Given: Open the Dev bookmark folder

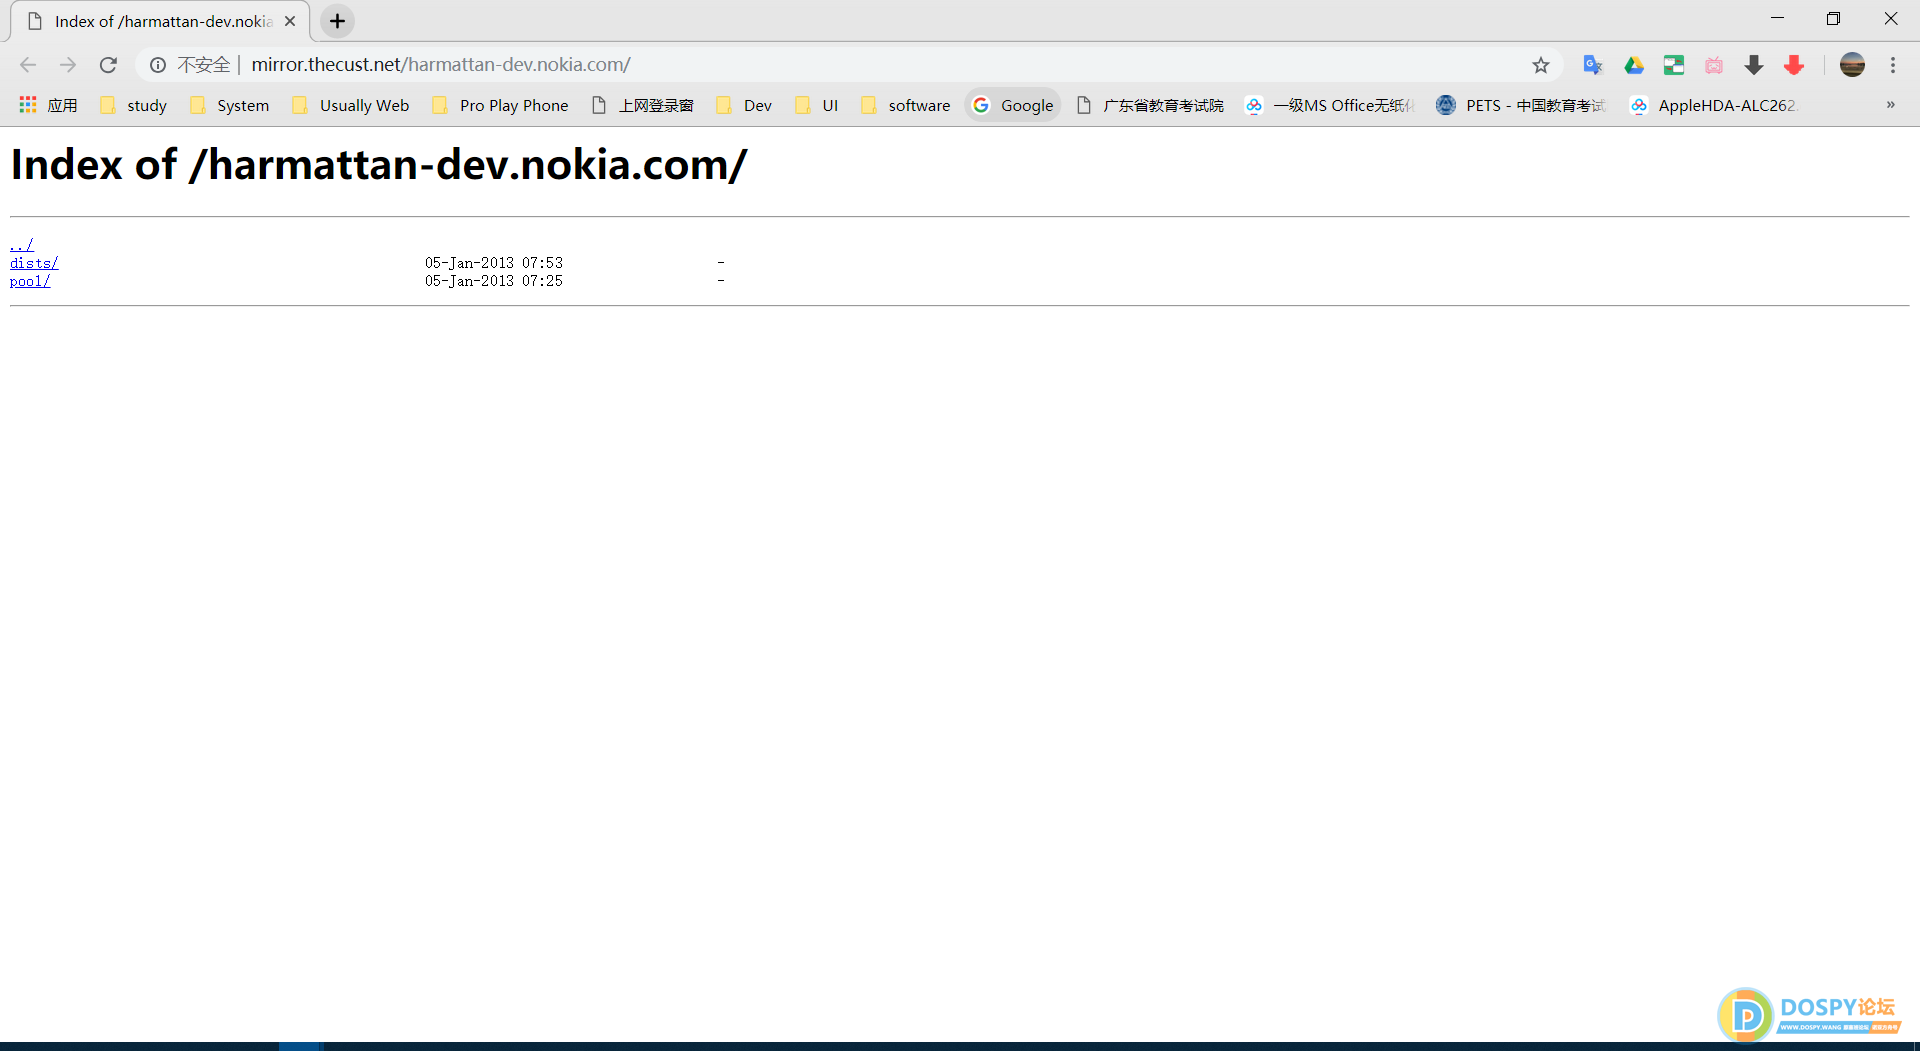Looking at the screenshot, I should [x=744, y=105].
